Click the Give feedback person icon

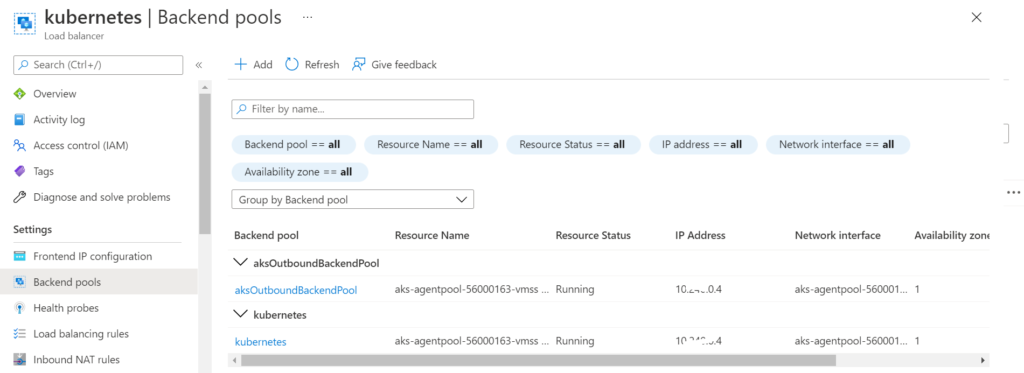coord(358,65)
